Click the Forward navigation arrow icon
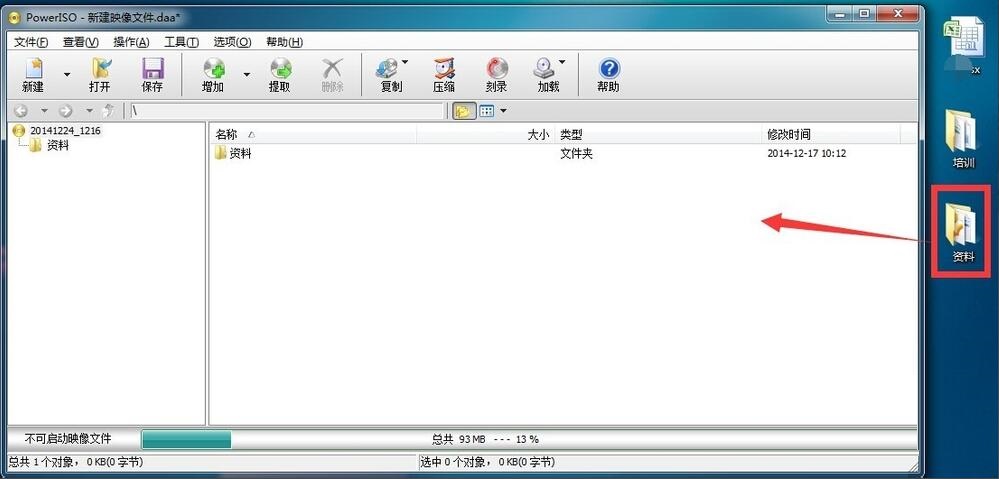This screenshot has width=999, height=479. [66, 111]
